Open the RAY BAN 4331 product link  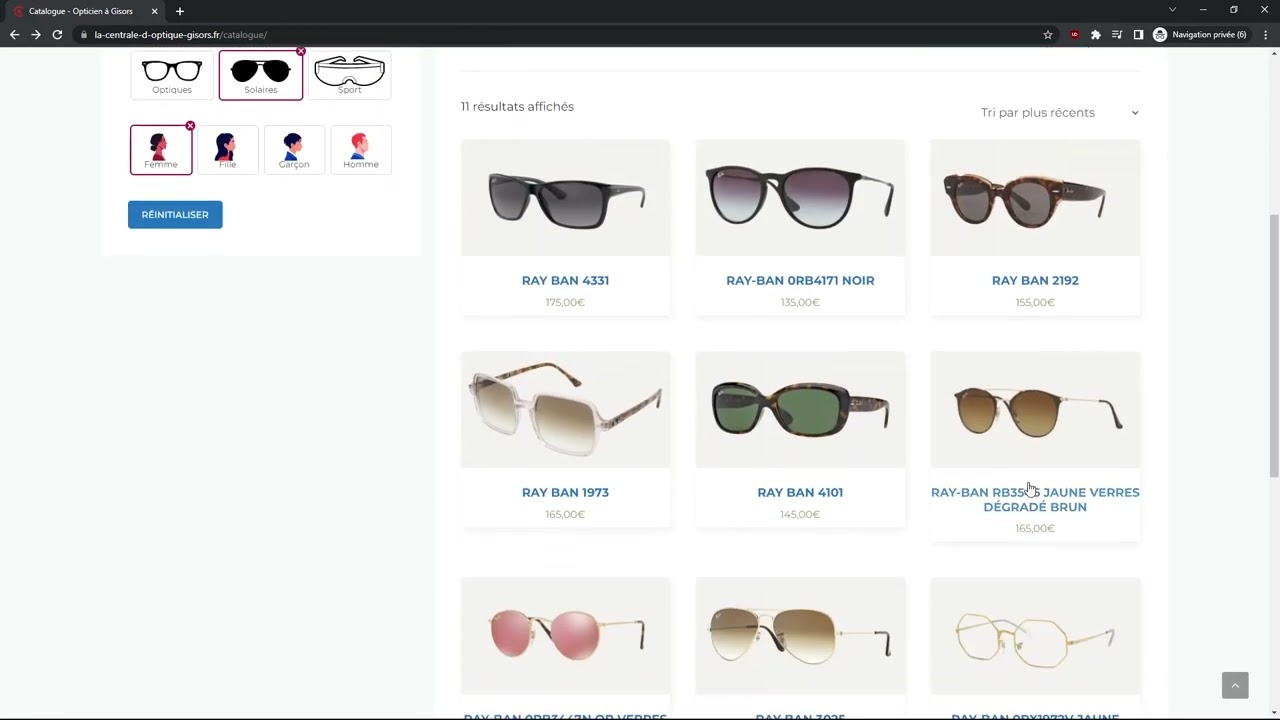tap(565, 281)
